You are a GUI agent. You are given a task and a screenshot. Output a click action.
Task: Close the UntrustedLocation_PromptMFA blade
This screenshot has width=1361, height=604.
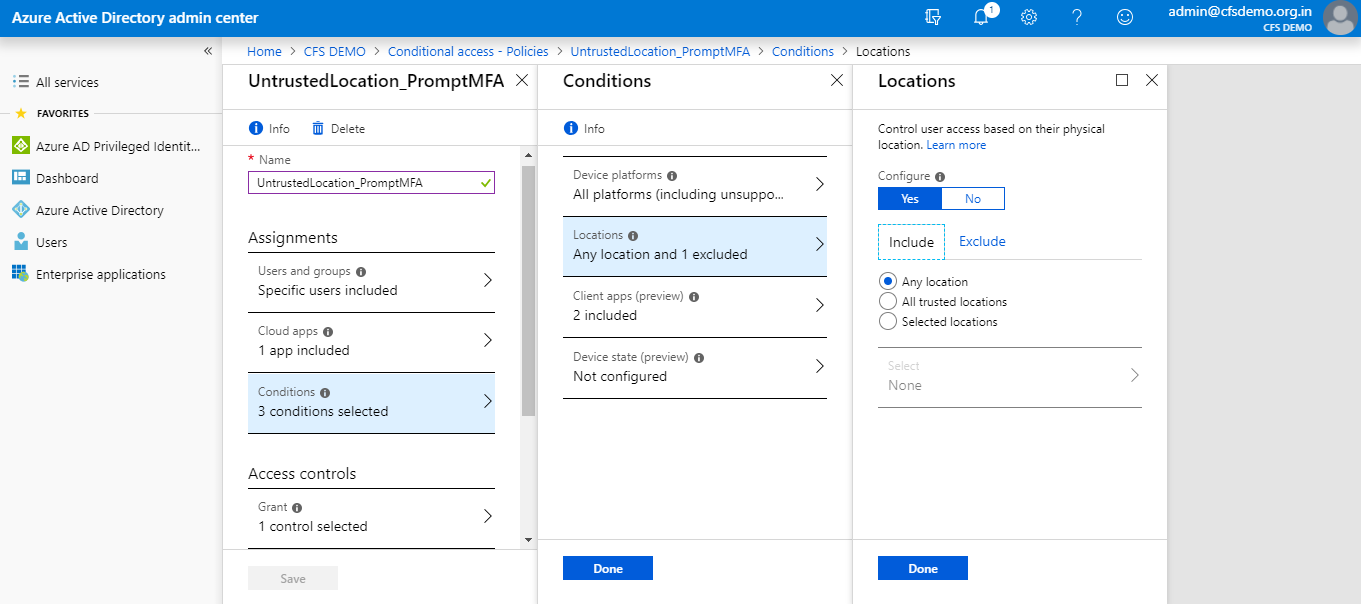click(x=522, y=80)
